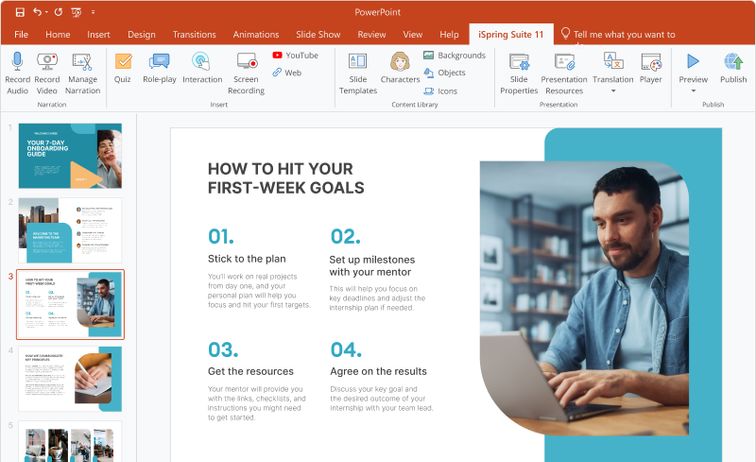Click the Record Audio microphone icon
This screenshot has width=756, height=462.
point(18,61)
